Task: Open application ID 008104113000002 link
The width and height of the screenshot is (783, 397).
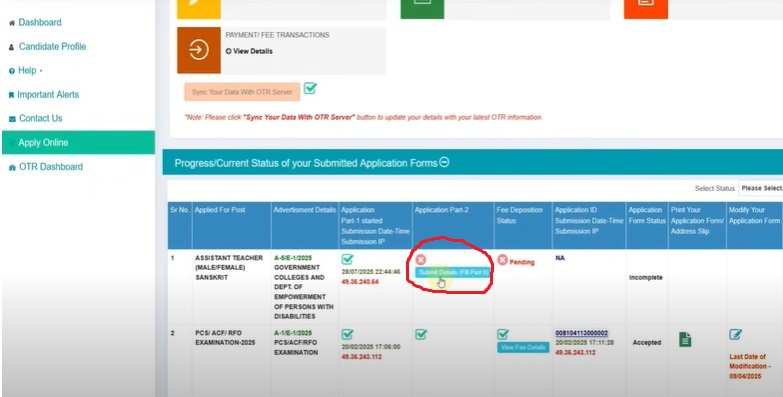Action: tap(582, 333)
